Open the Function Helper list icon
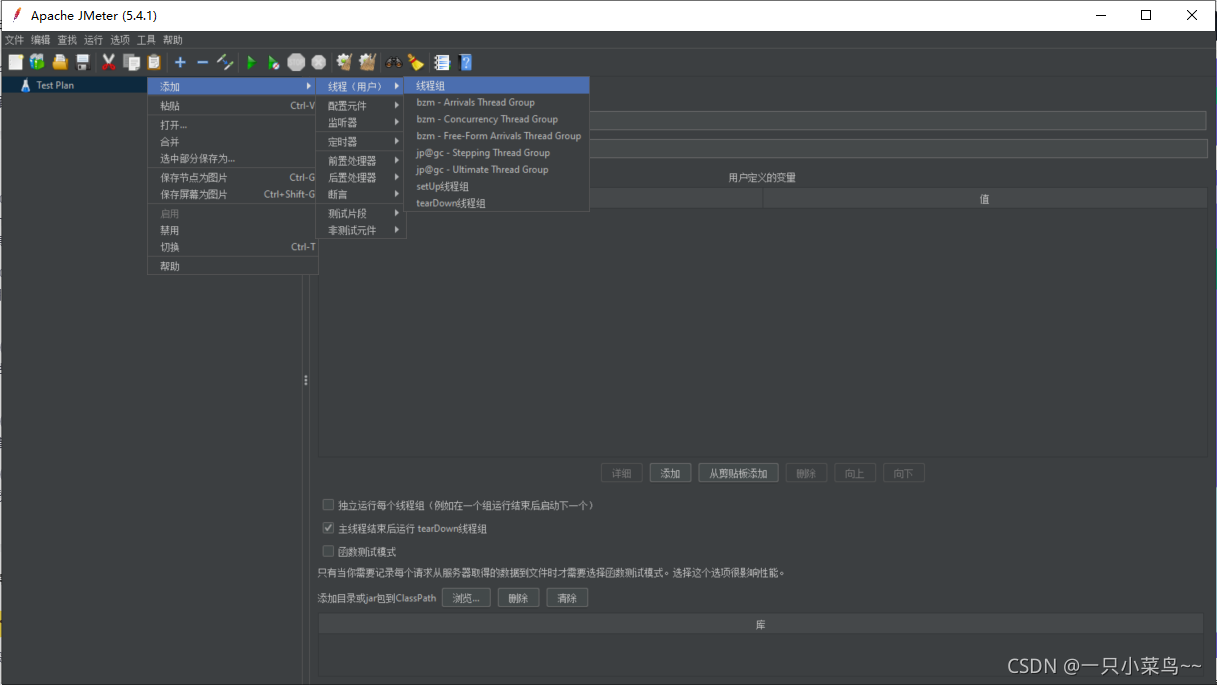The width and height of the screenshot is (1217, 685). 441,62
